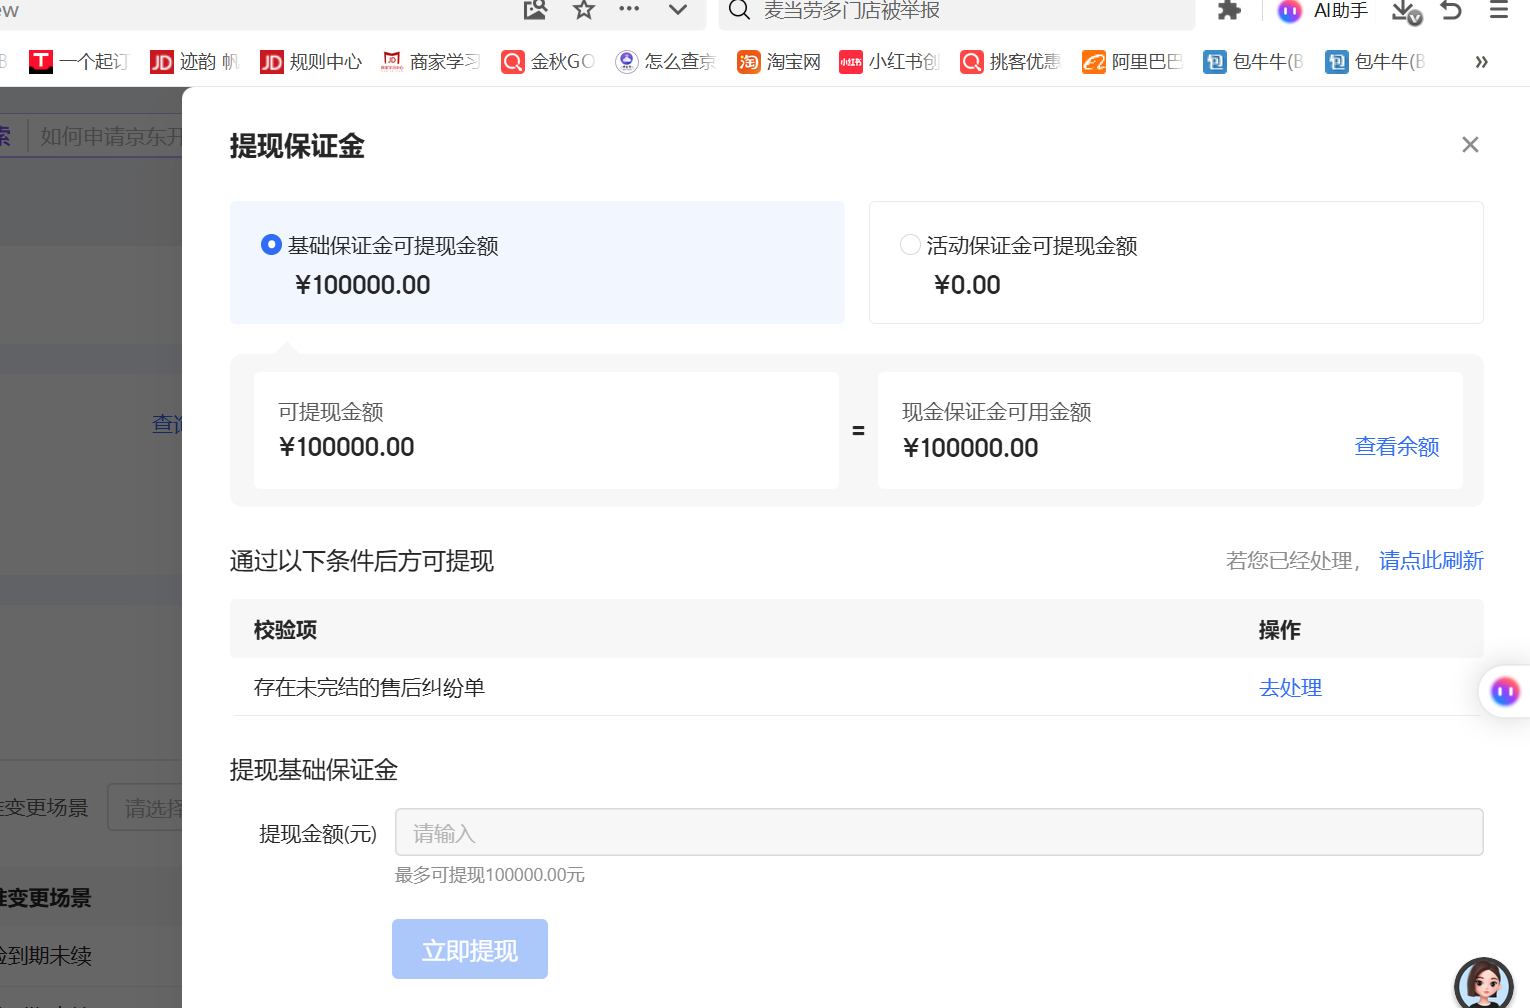Viewport: 1530px width, 1008px height.
Task: Open the customer service avatar icon
Action: [x=1484, y=984]
